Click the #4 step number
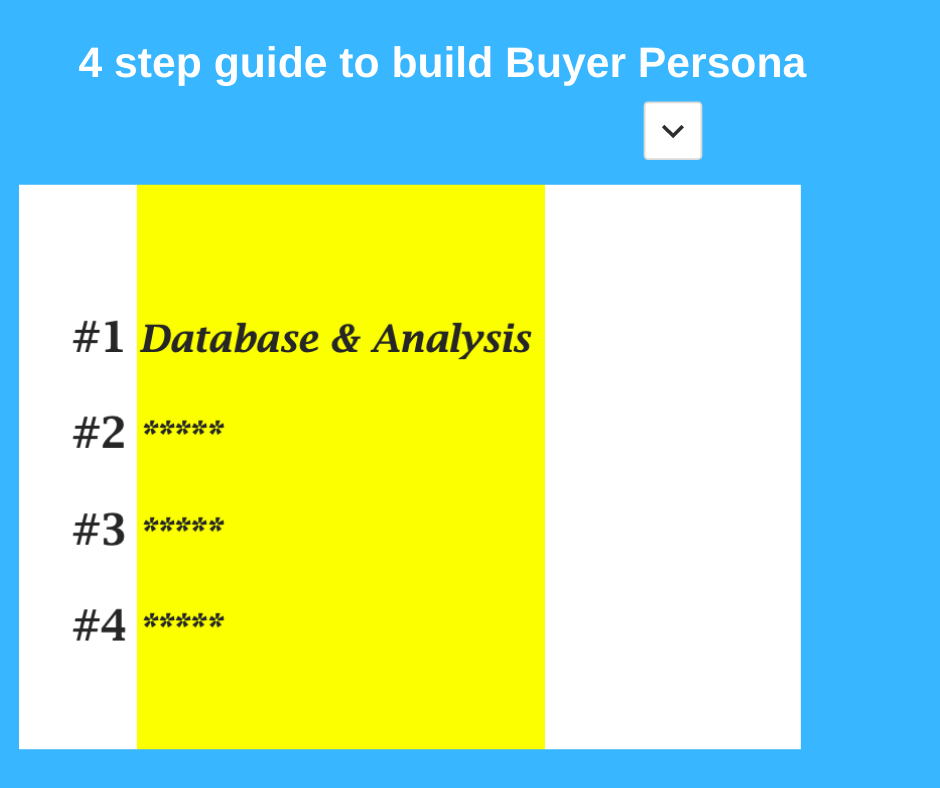The width and height of the screenshot is (940, 788). (99, 625)
